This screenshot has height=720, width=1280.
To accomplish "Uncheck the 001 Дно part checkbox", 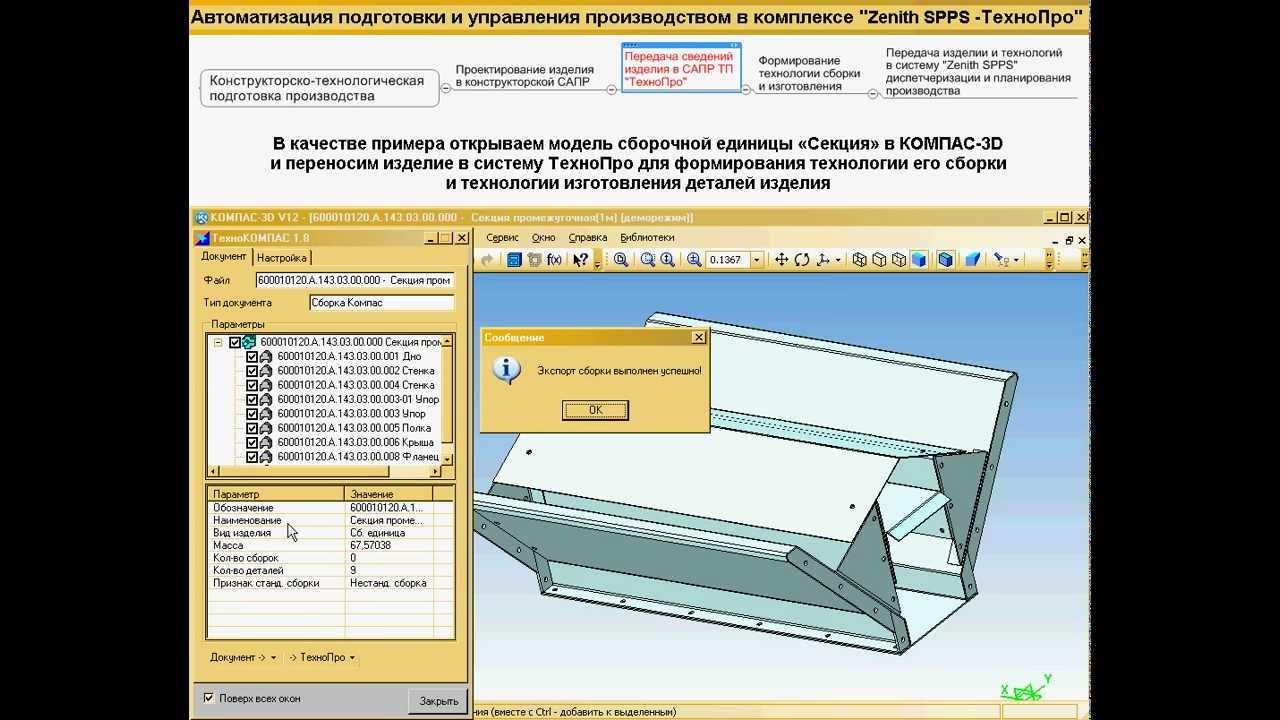I will (x=251, y=356).
